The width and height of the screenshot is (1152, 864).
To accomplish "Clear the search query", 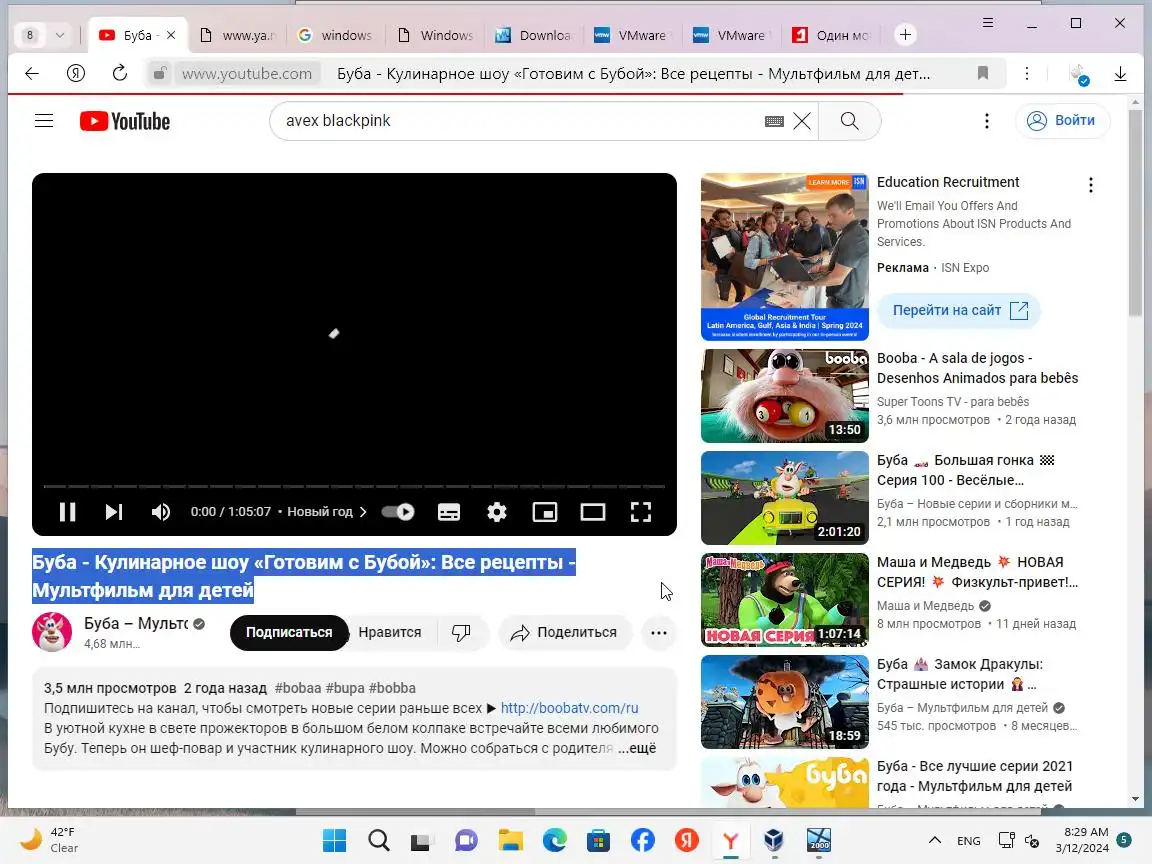I will click(802, 121).
